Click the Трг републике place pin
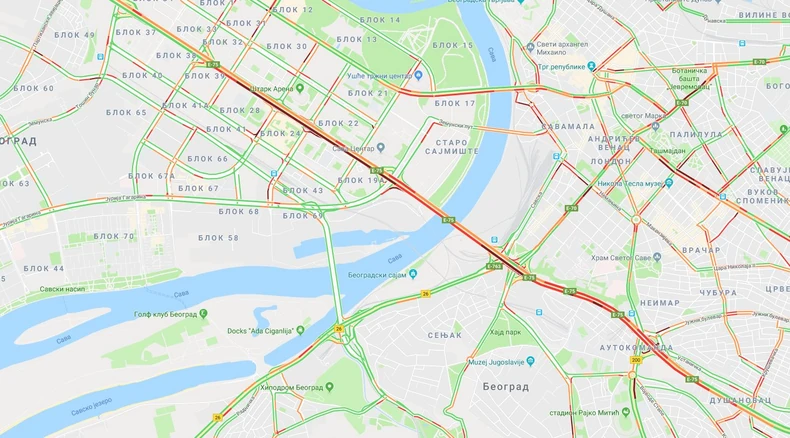Image resolution: width=790 pixels, height=438 pixels. click(591, 66)
